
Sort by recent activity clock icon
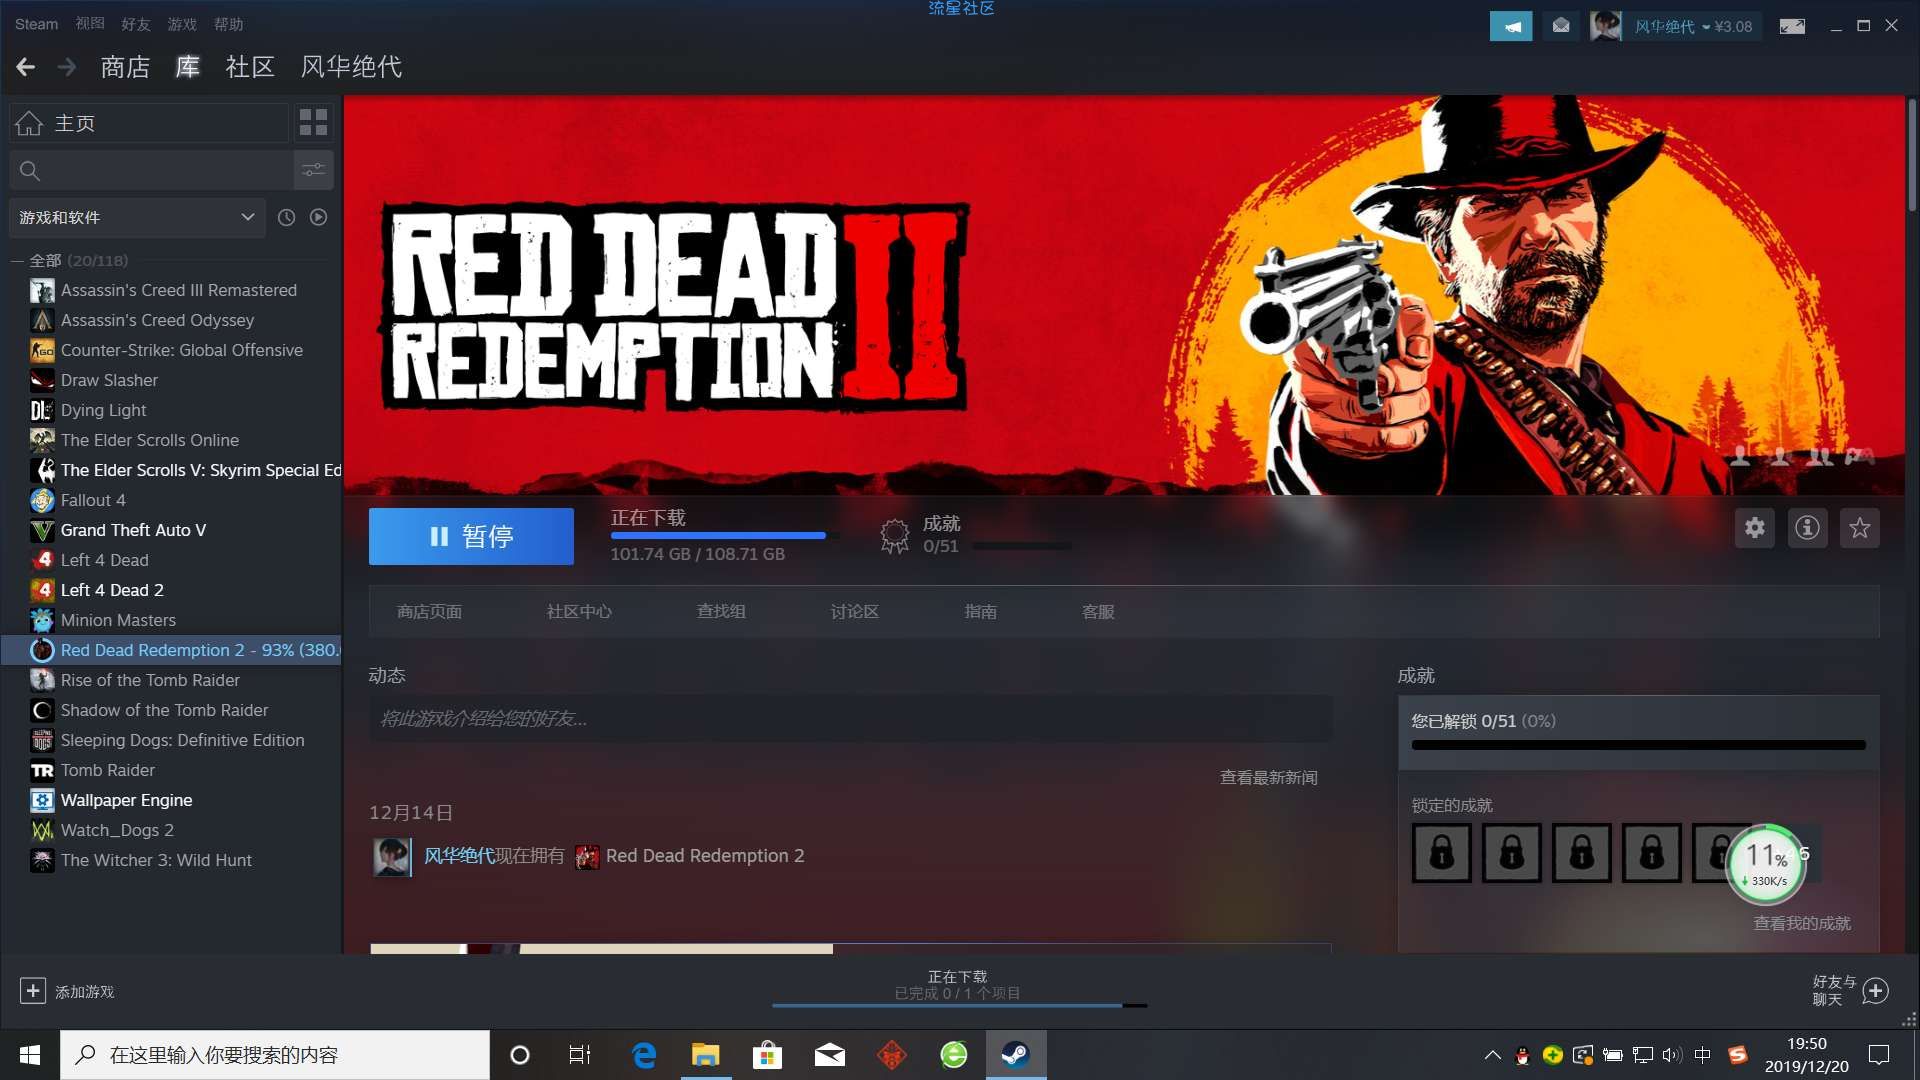point(286,217)
